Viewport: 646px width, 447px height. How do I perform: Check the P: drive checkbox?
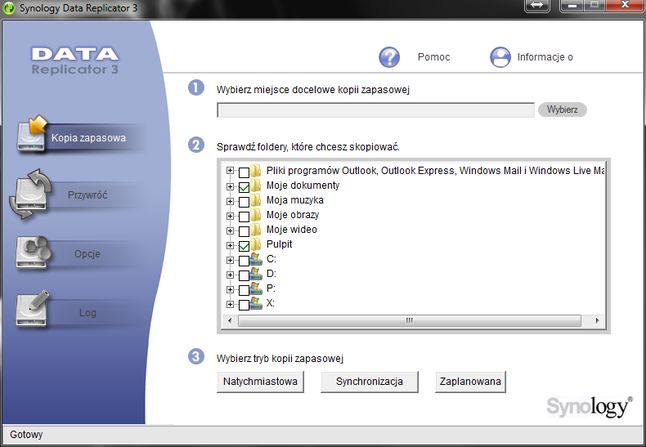(244, 290)
